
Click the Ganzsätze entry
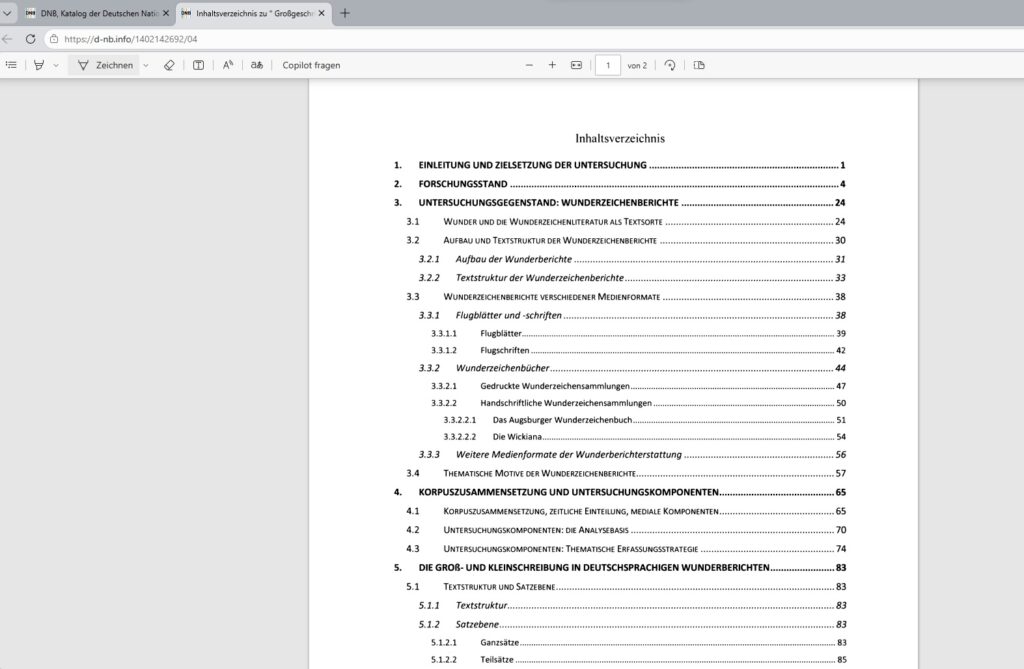638,643
